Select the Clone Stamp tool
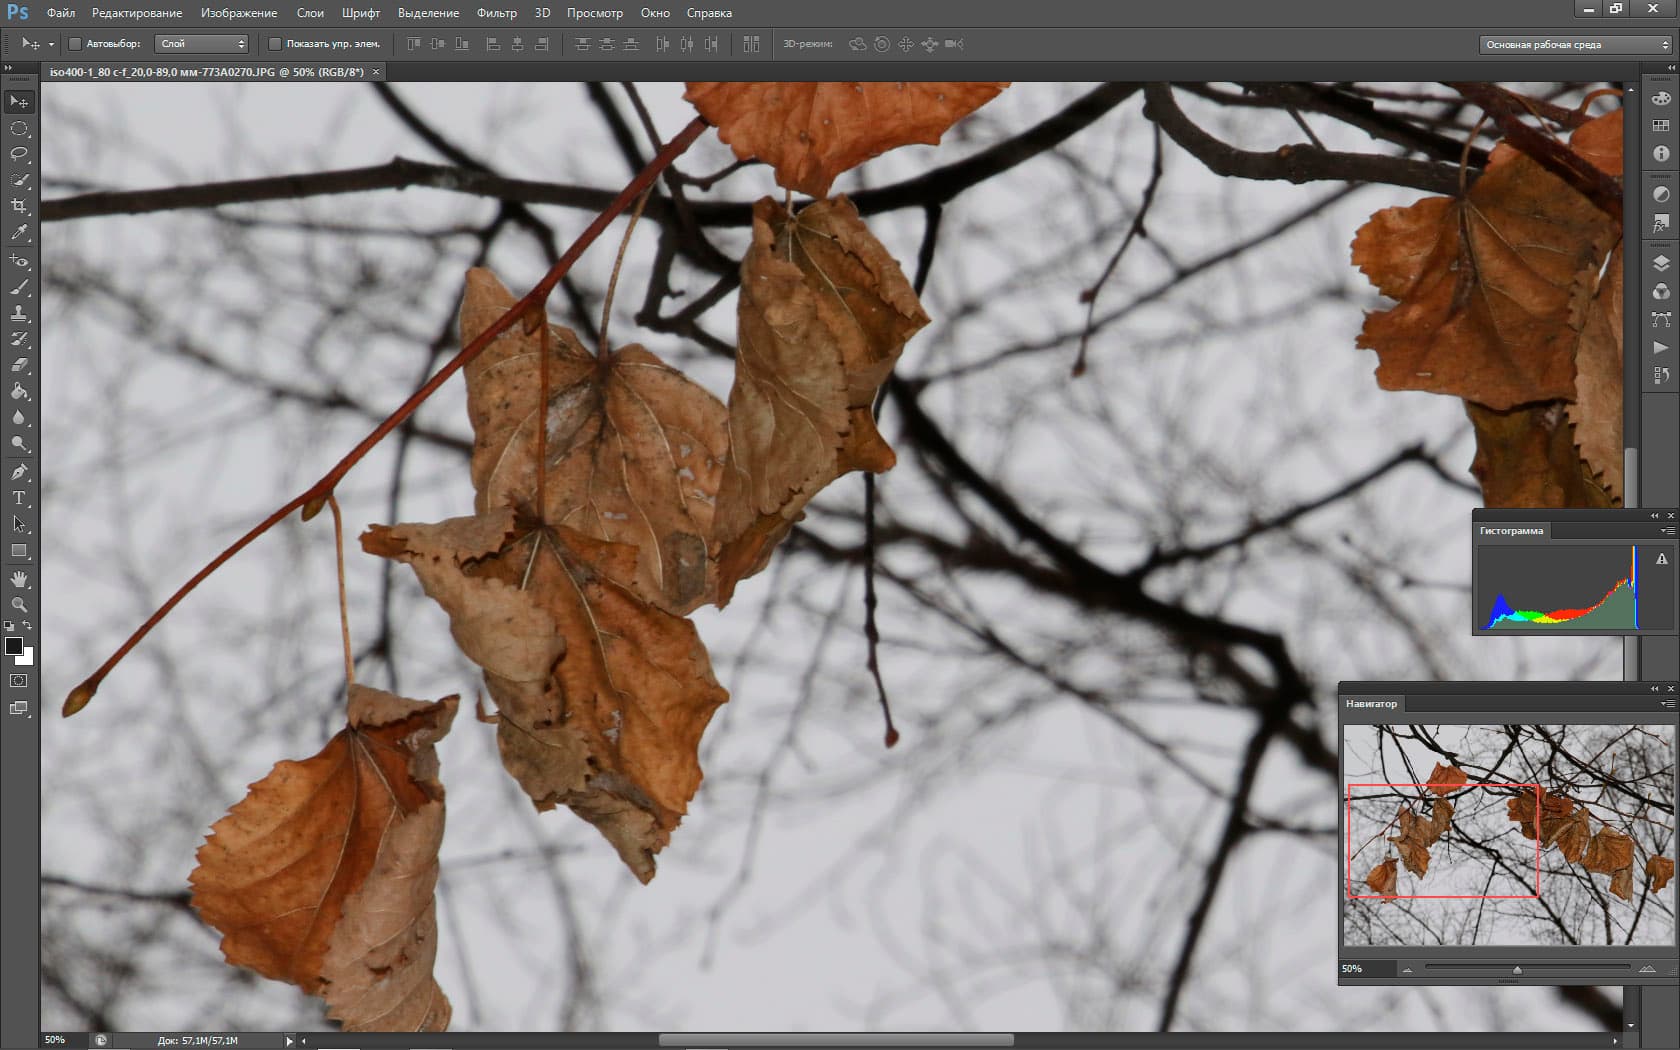 [x=19, y=313]
